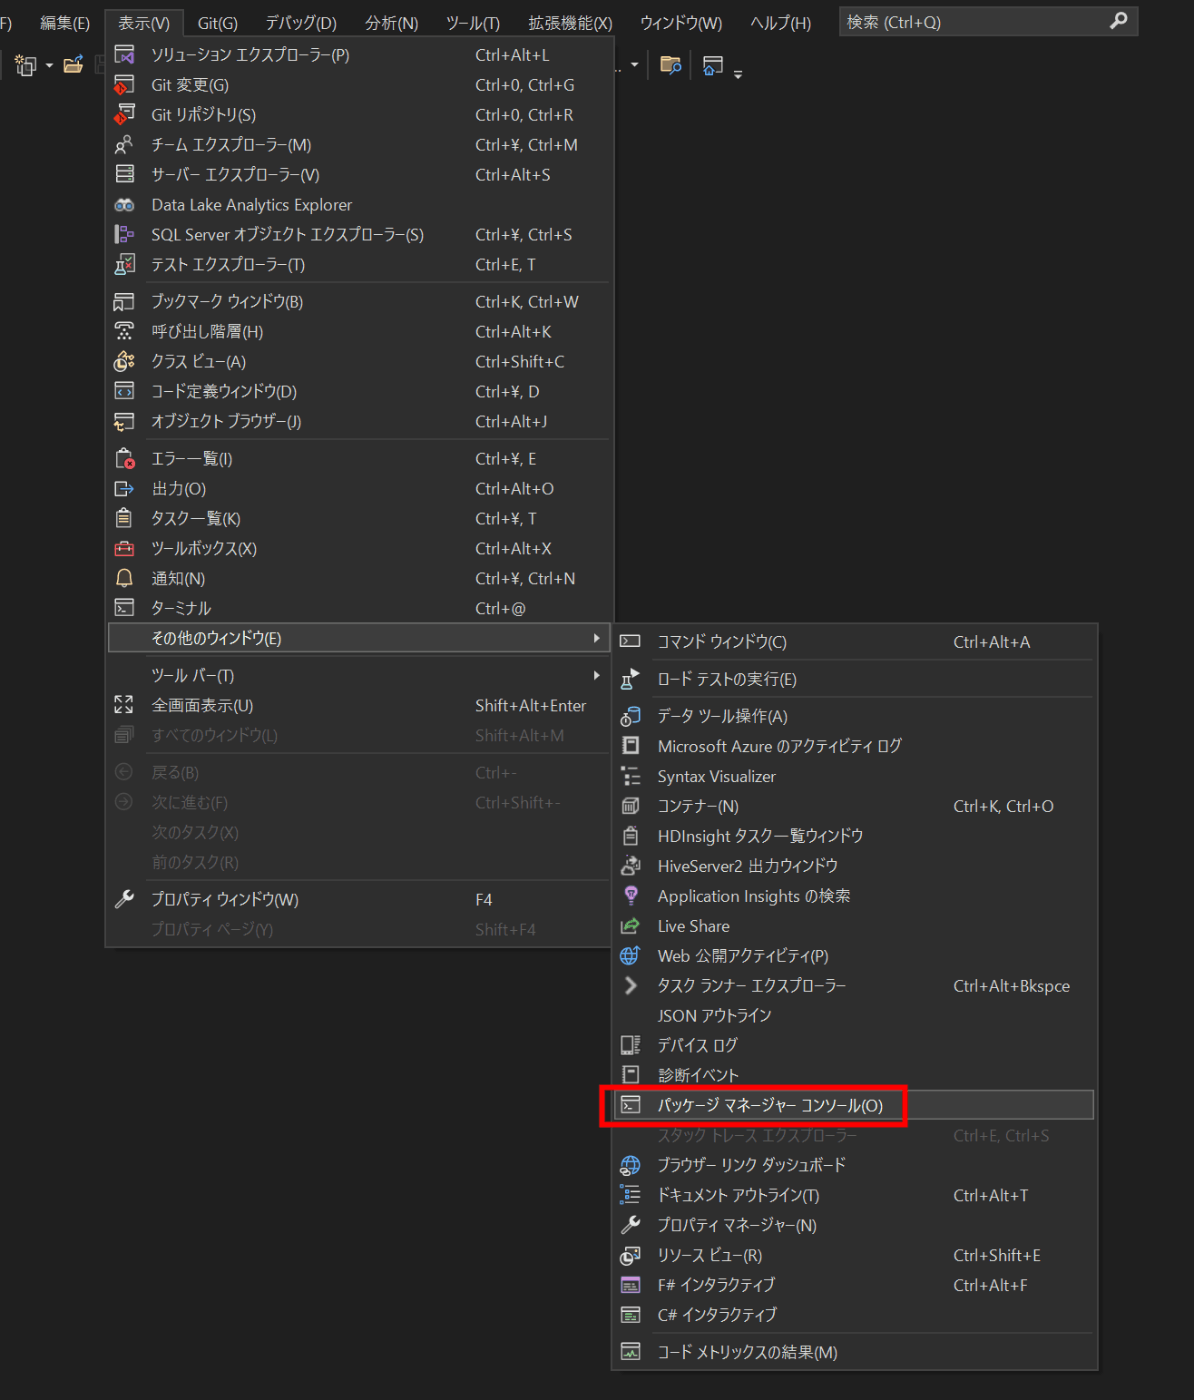The width and height of the screenshot is (1194, 1400).
Task: Click the ツールボックス icon
Action: (124, 548)
